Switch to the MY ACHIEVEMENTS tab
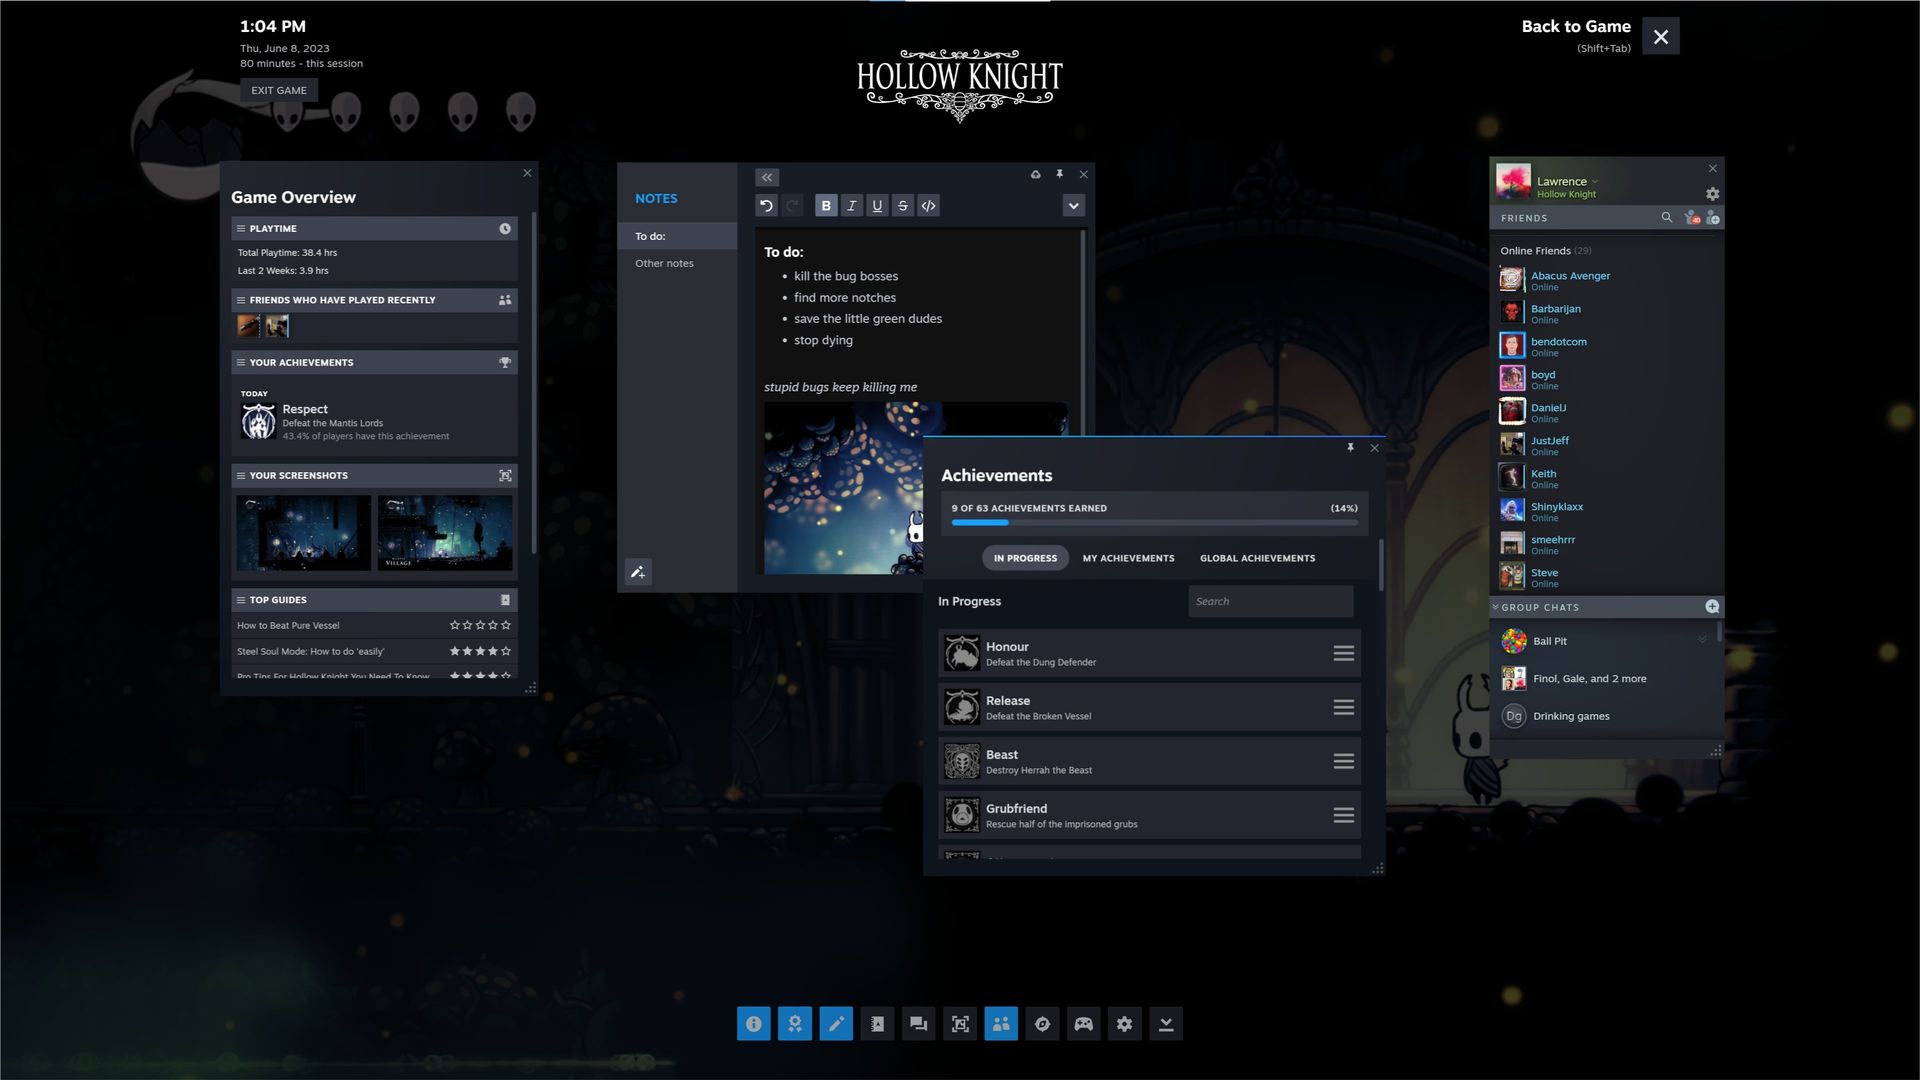This screenshot has width=1920, height=1080. click(1129, 556)
